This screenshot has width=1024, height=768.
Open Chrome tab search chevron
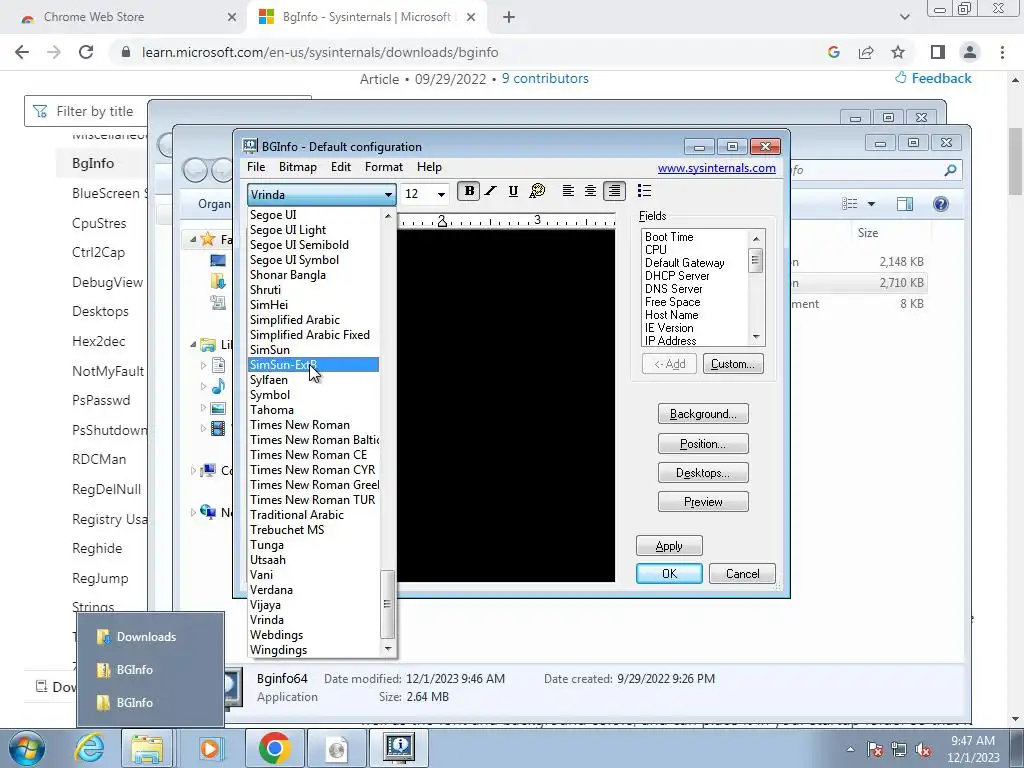pyautogui.click(x=904, y=17)
